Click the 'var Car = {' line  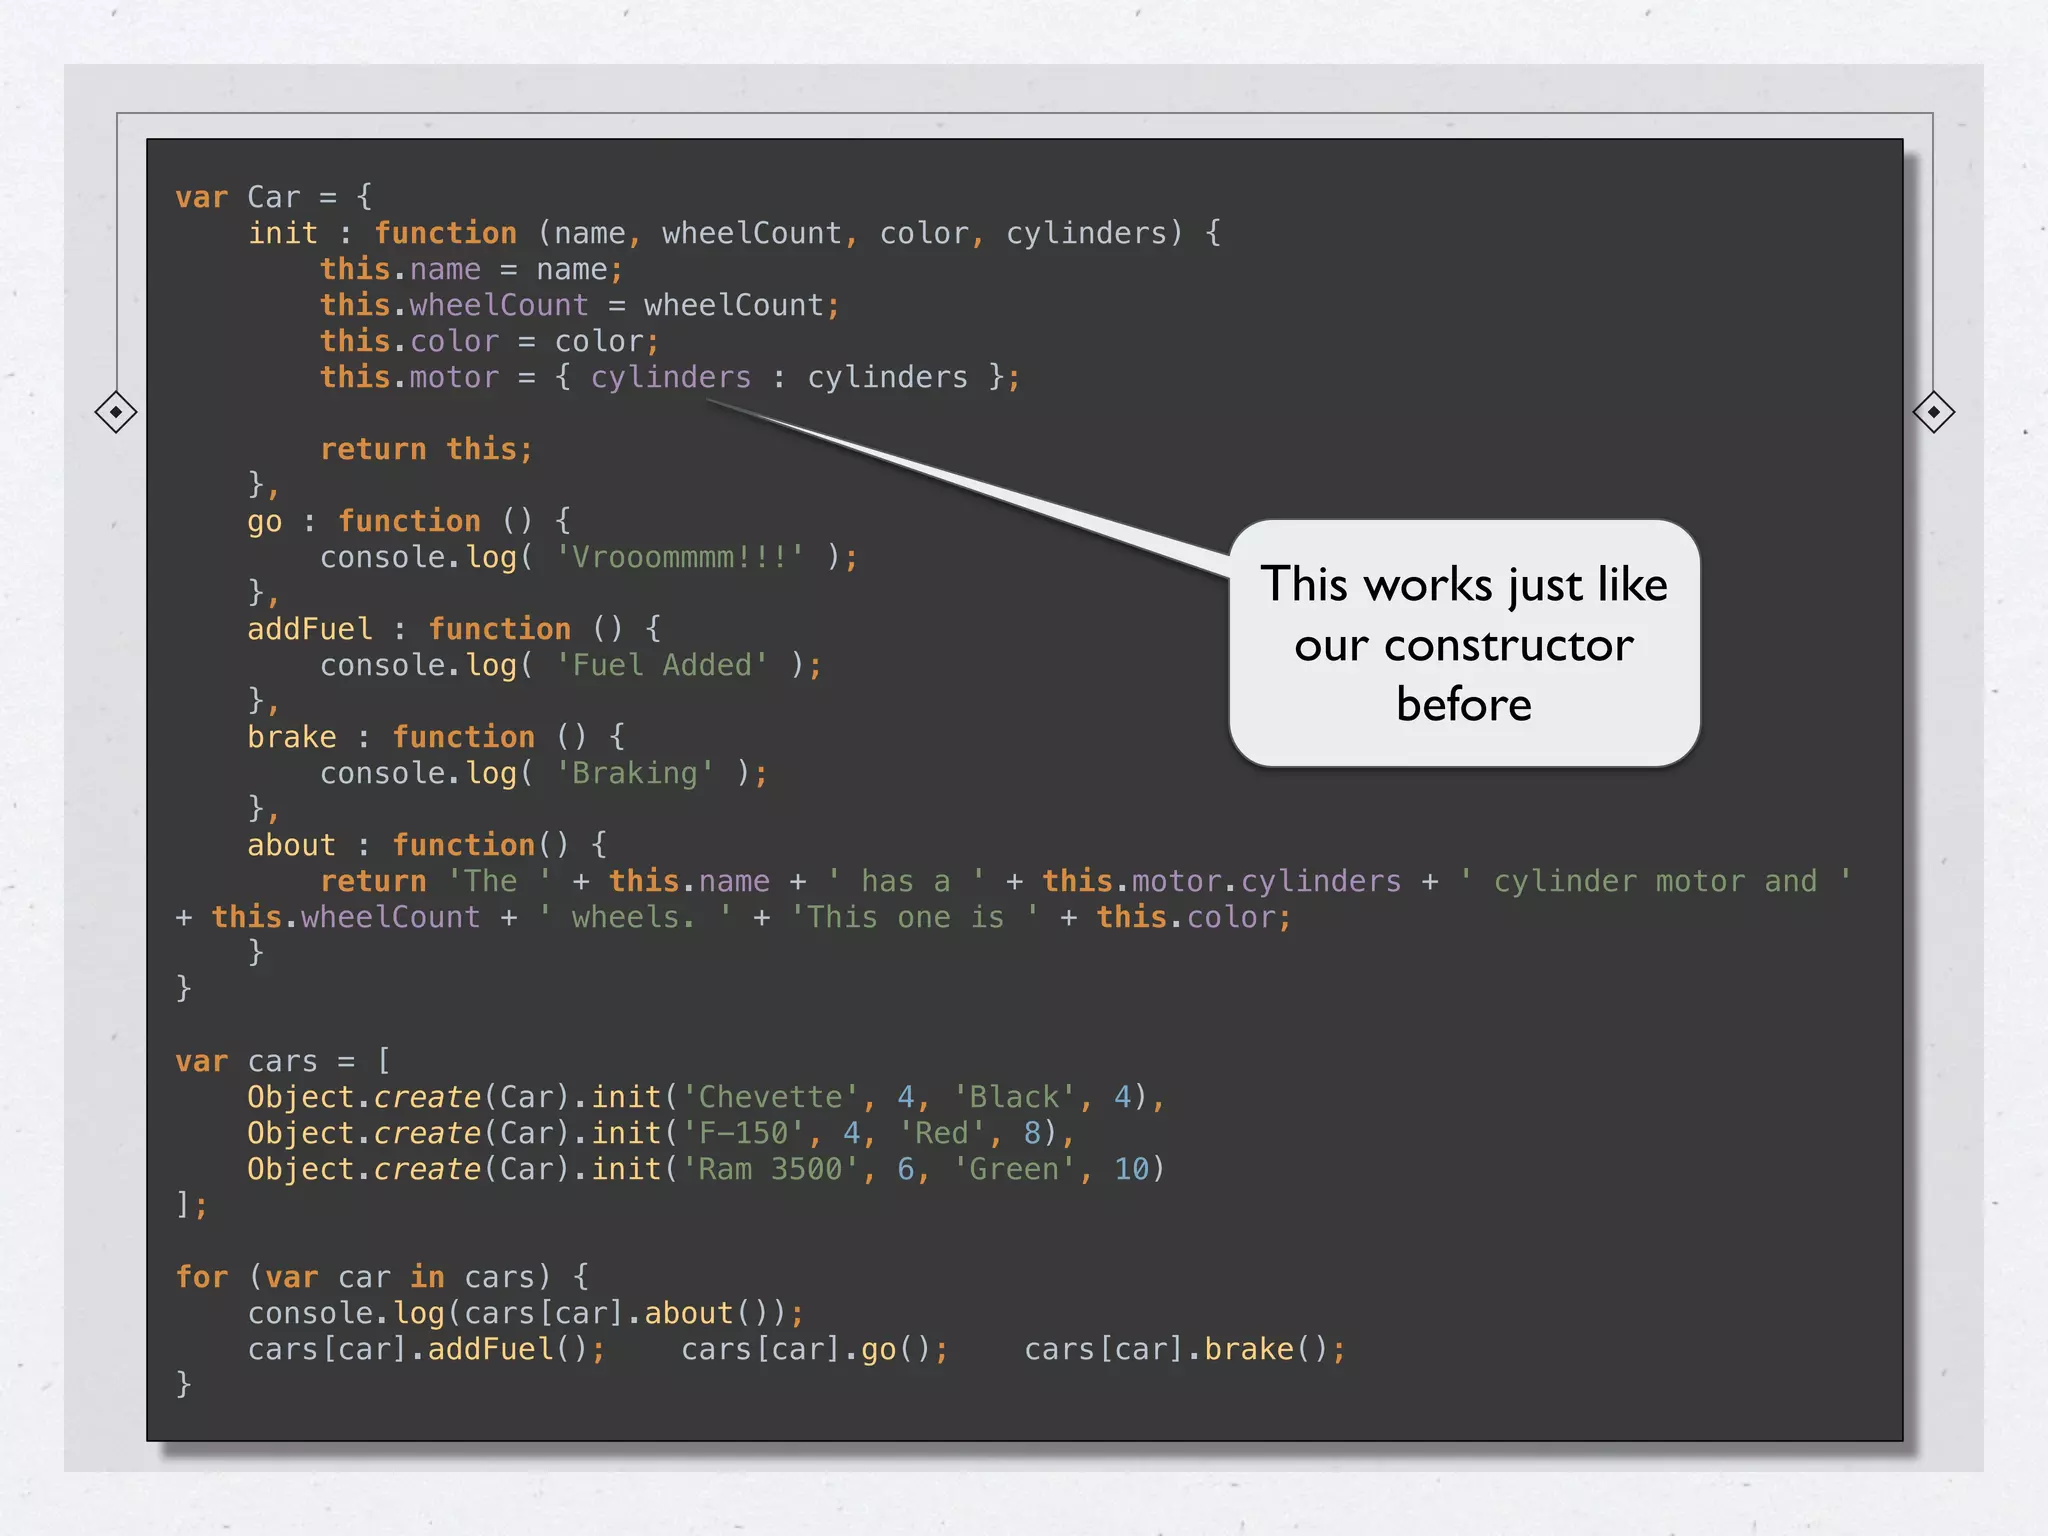coord(274,197)
